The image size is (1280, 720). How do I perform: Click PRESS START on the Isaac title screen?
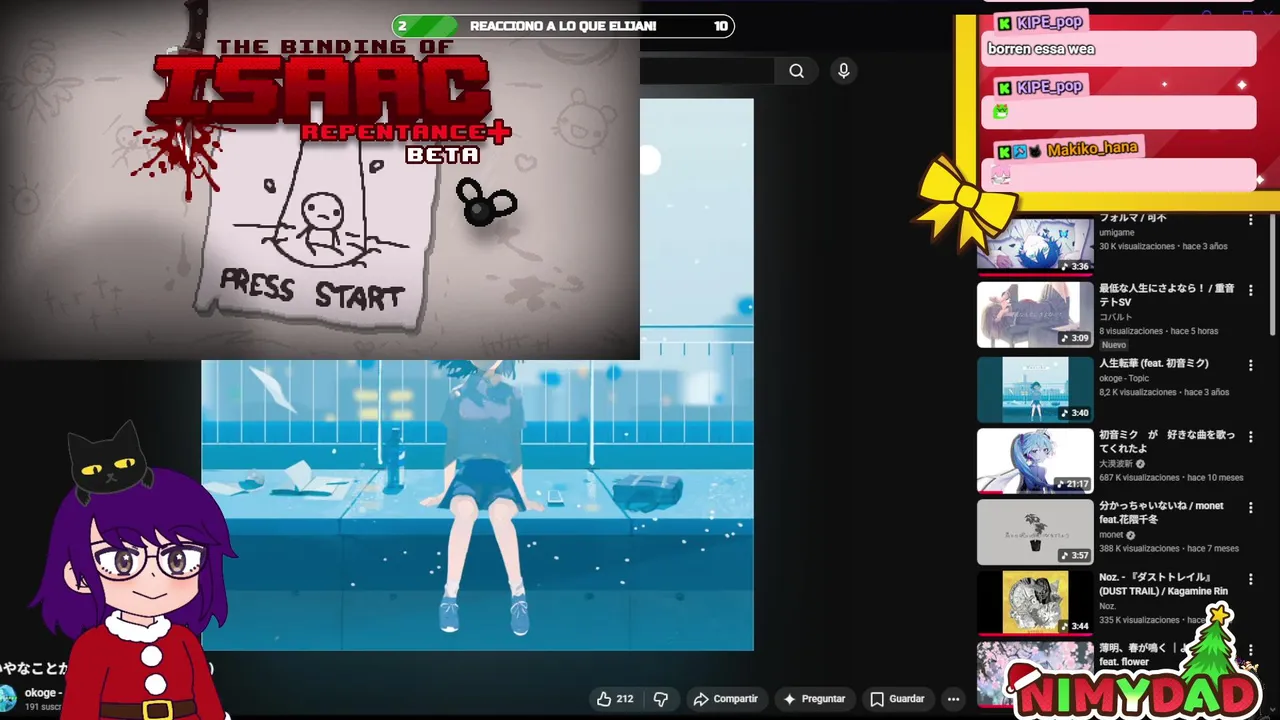click(312, 290)
